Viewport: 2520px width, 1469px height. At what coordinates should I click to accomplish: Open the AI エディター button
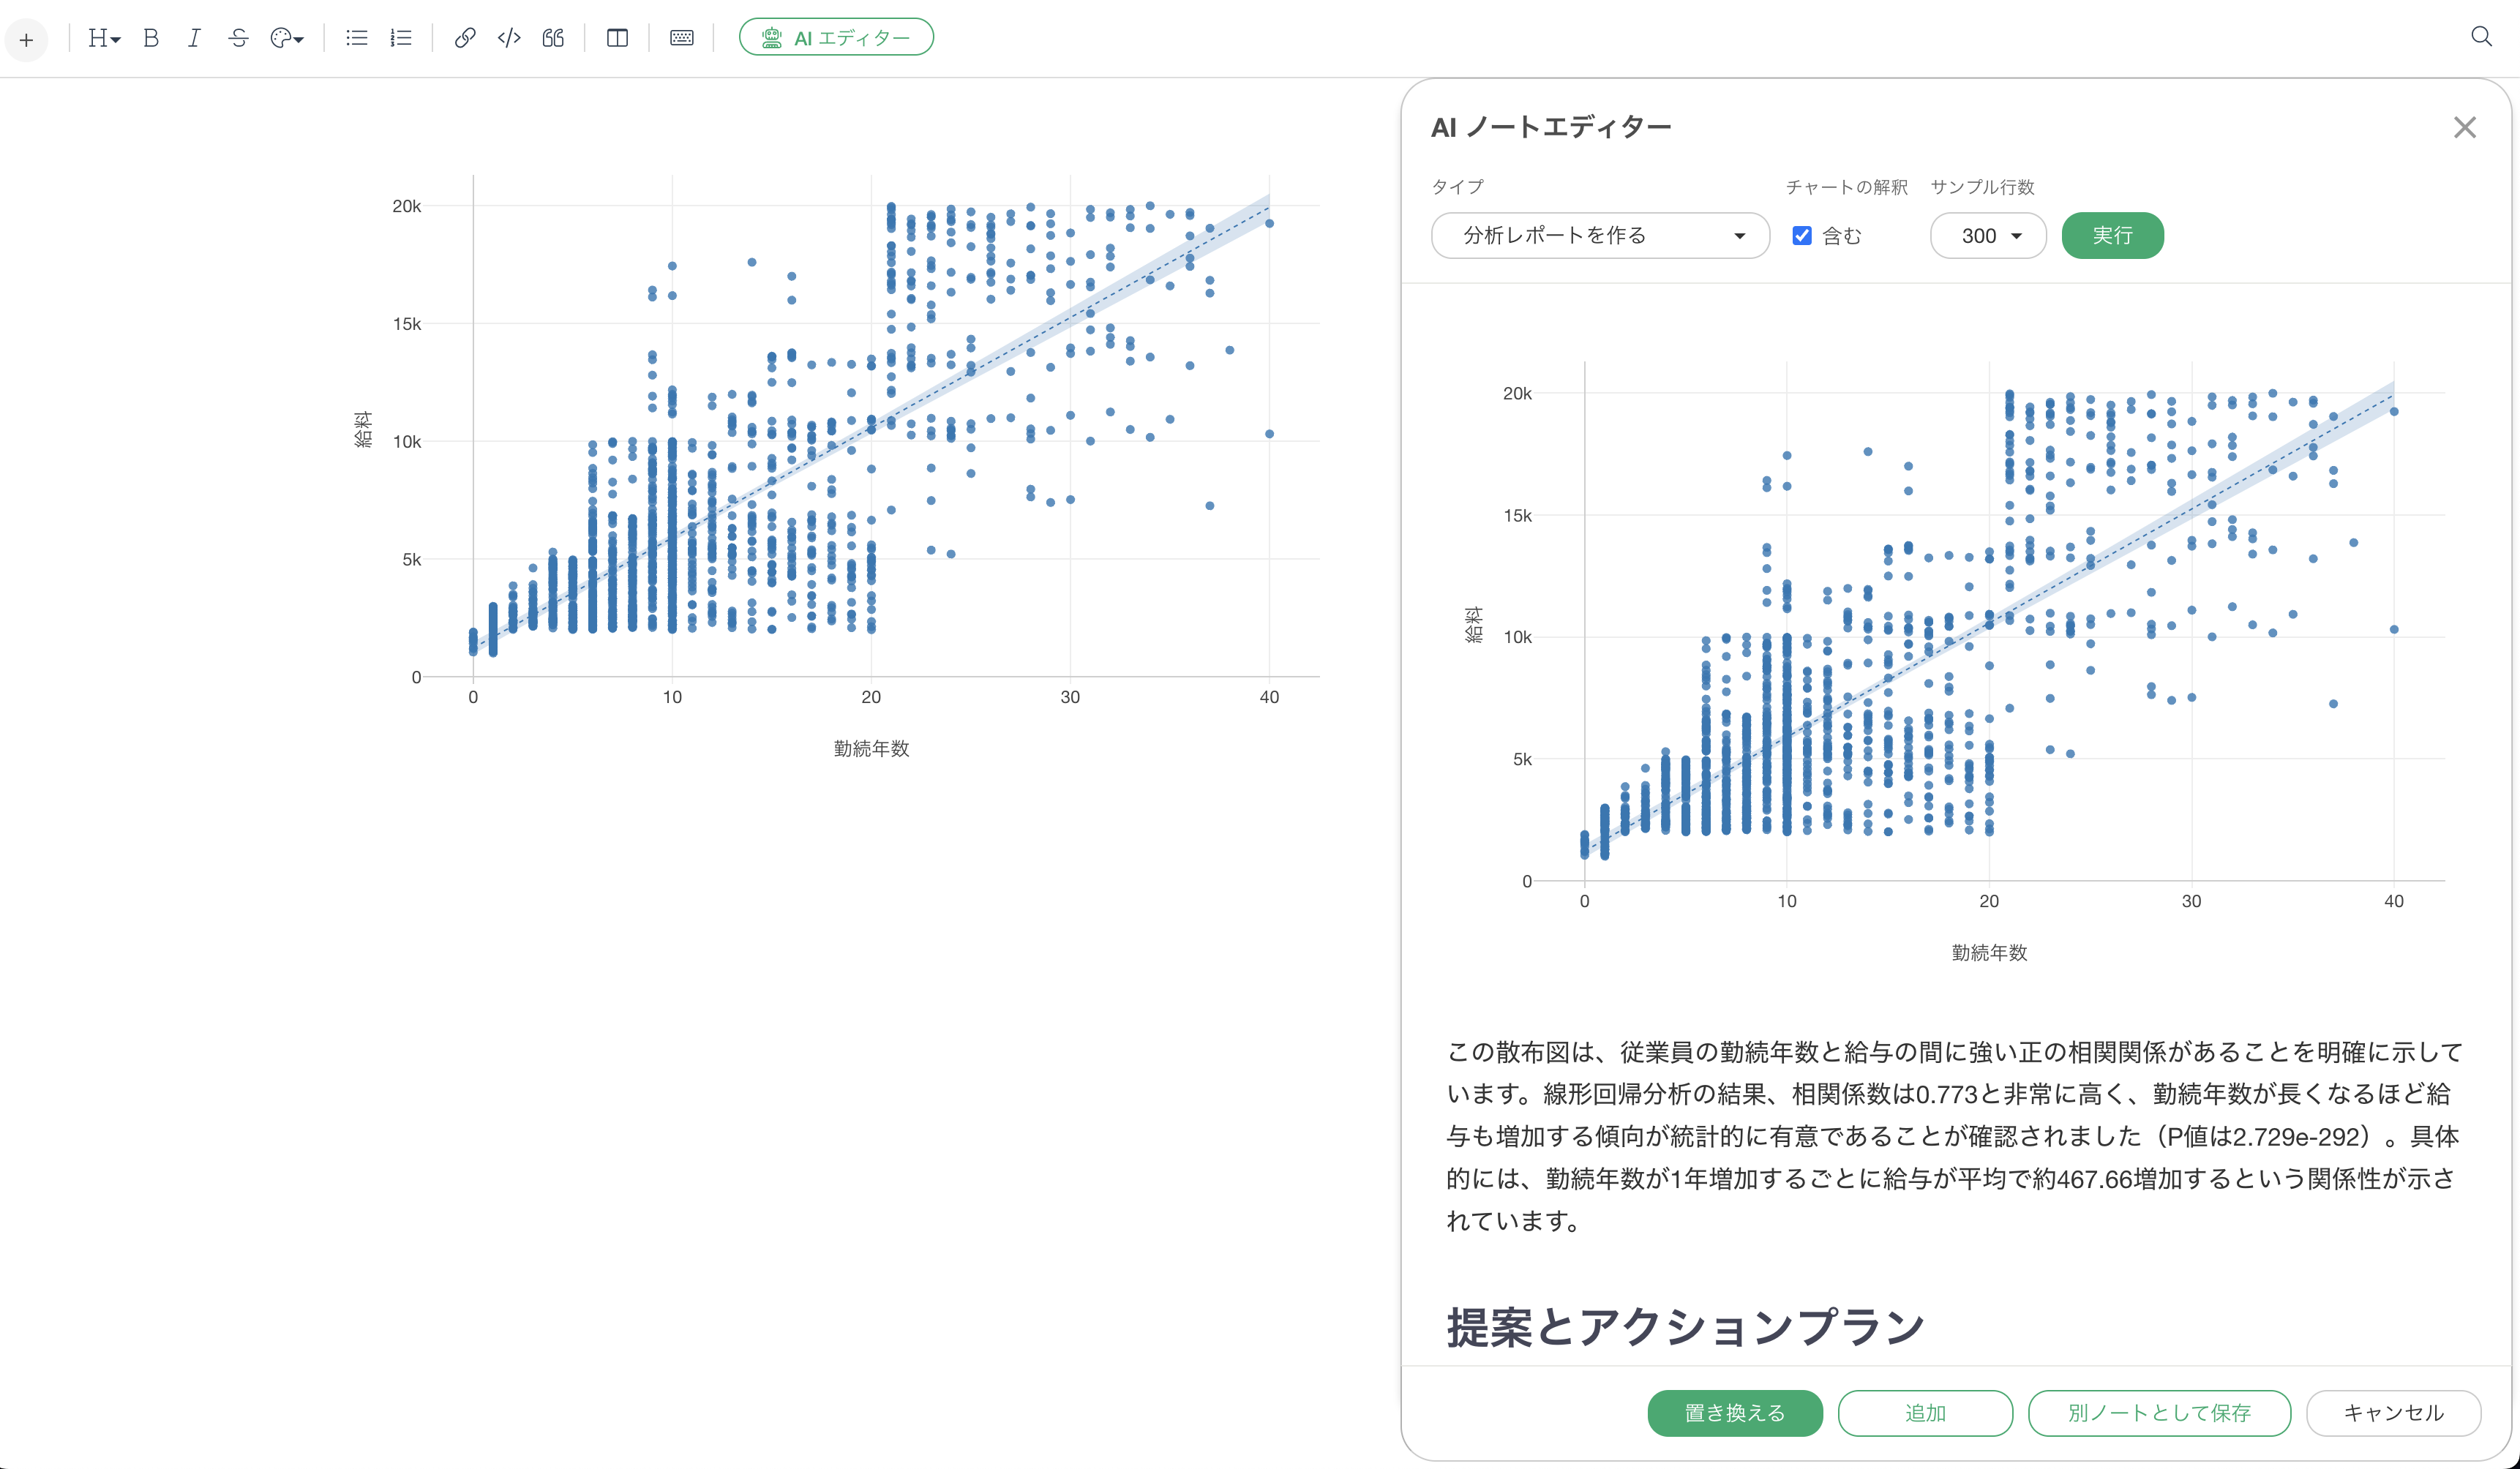pos(836,38)
